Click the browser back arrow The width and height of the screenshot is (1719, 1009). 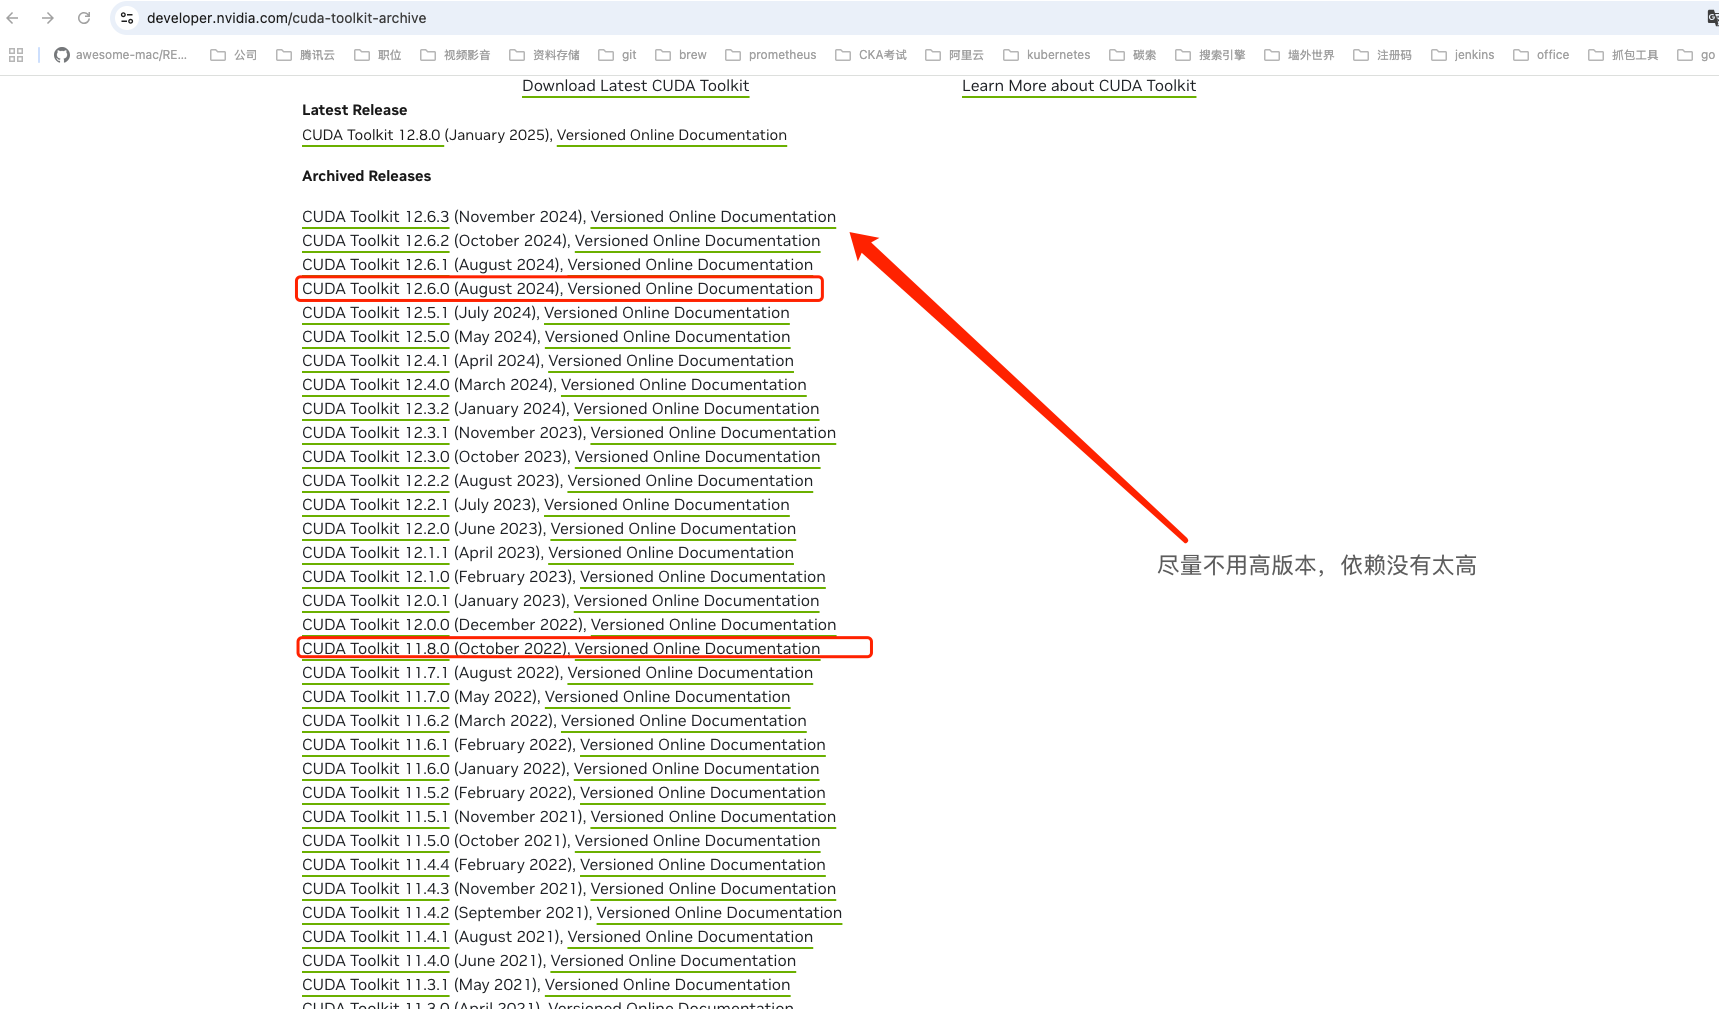13,18
